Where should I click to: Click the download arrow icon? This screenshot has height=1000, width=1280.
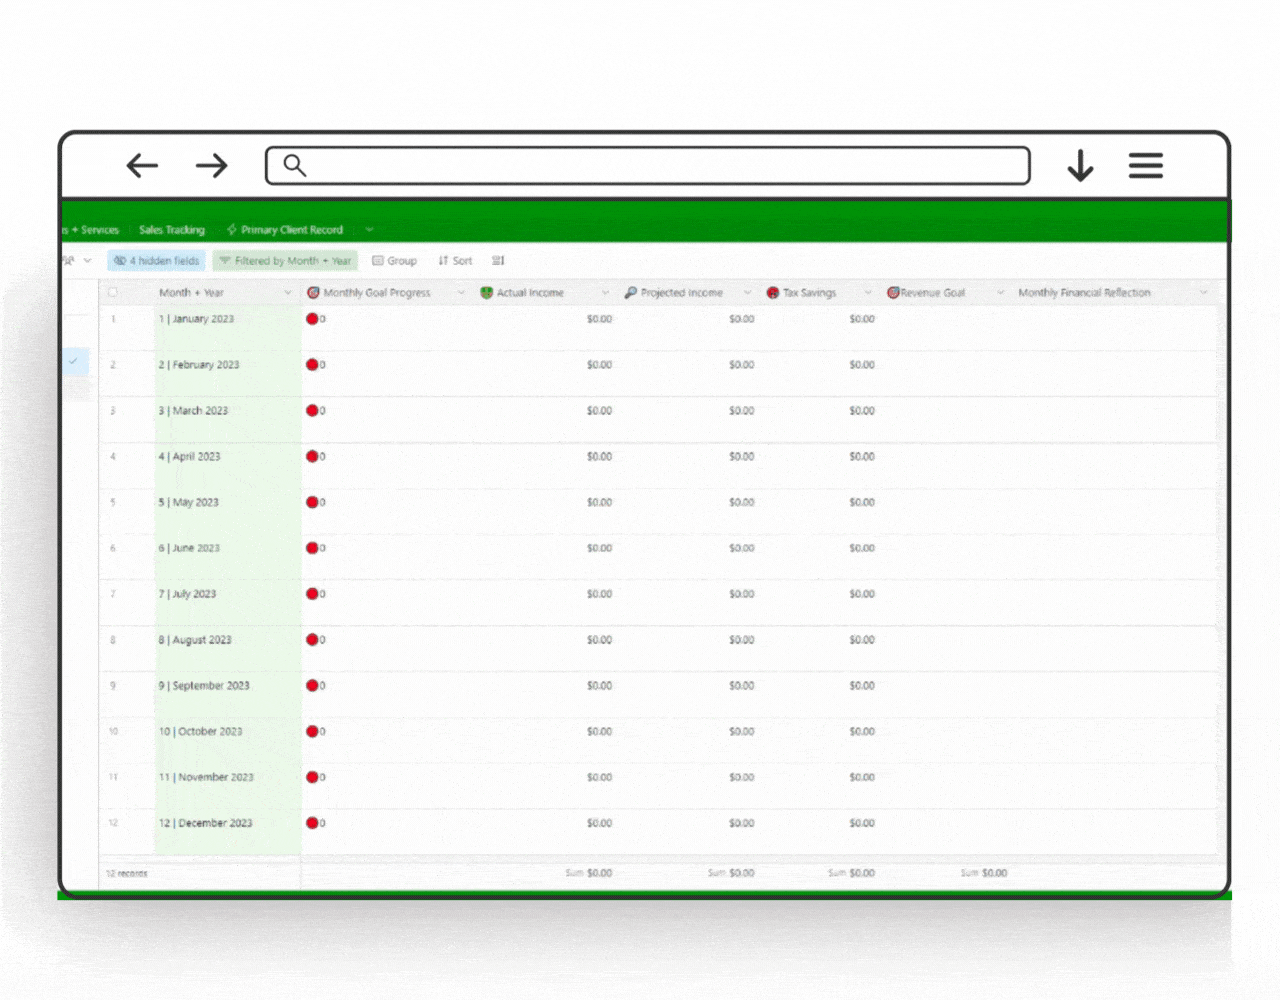click(1080, 166)
